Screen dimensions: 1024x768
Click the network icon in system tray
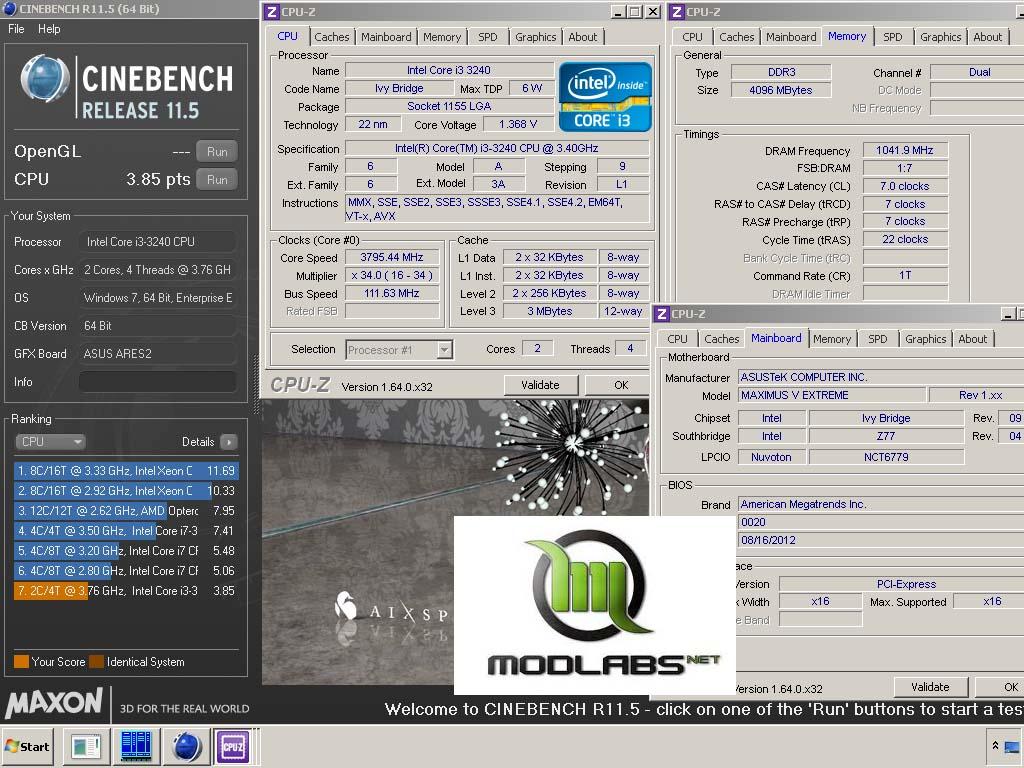pos(1012,746)
